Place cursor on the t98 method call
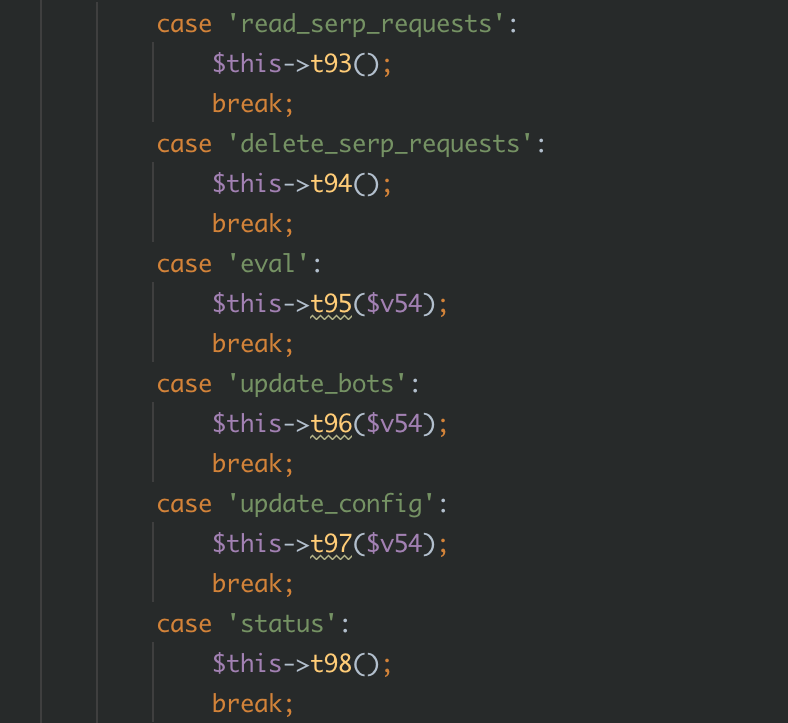 coord(331,664)
